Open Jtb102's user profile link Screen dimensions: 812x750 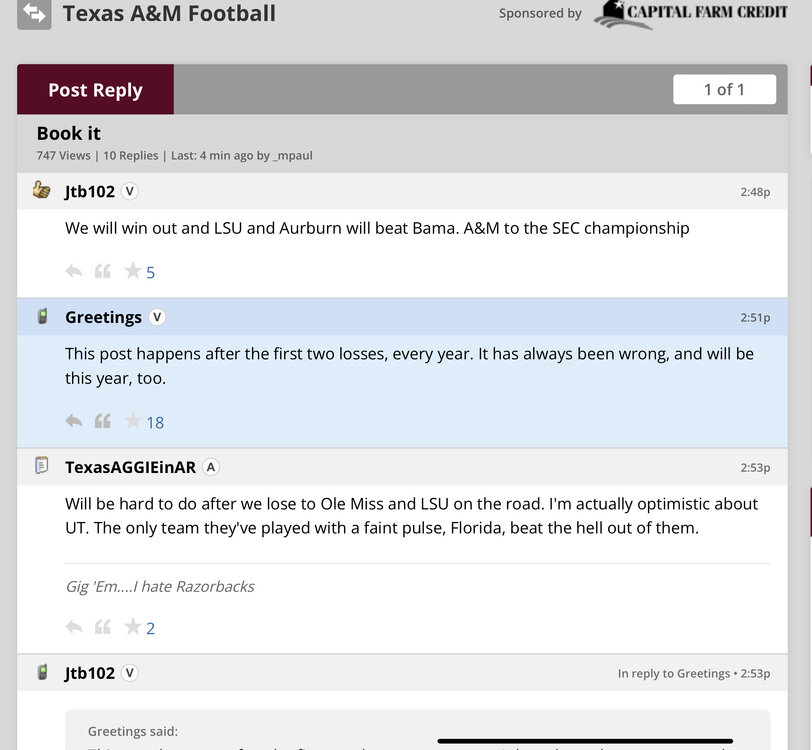point(90,191)
